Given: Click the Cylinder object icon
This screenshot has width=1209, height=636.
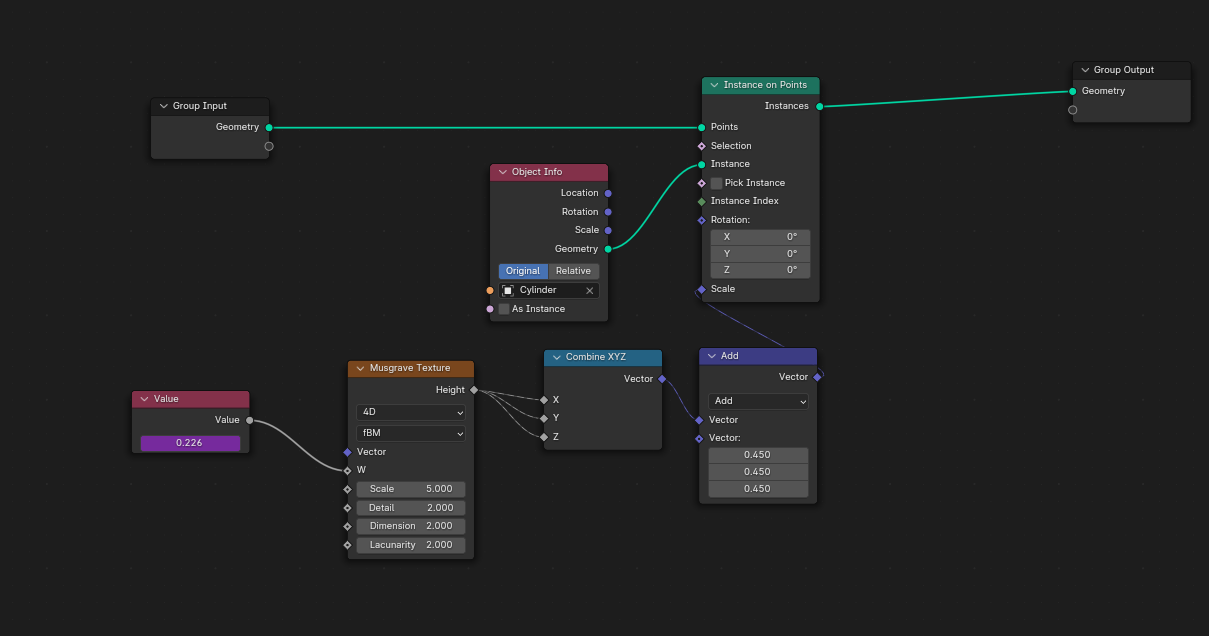Looking at the screenshot, I should pos(508,291).
